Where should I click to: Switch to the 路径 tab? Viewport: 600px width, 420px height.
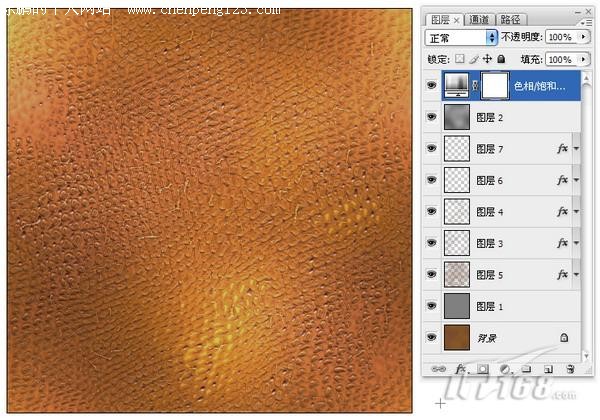point(510,18)
